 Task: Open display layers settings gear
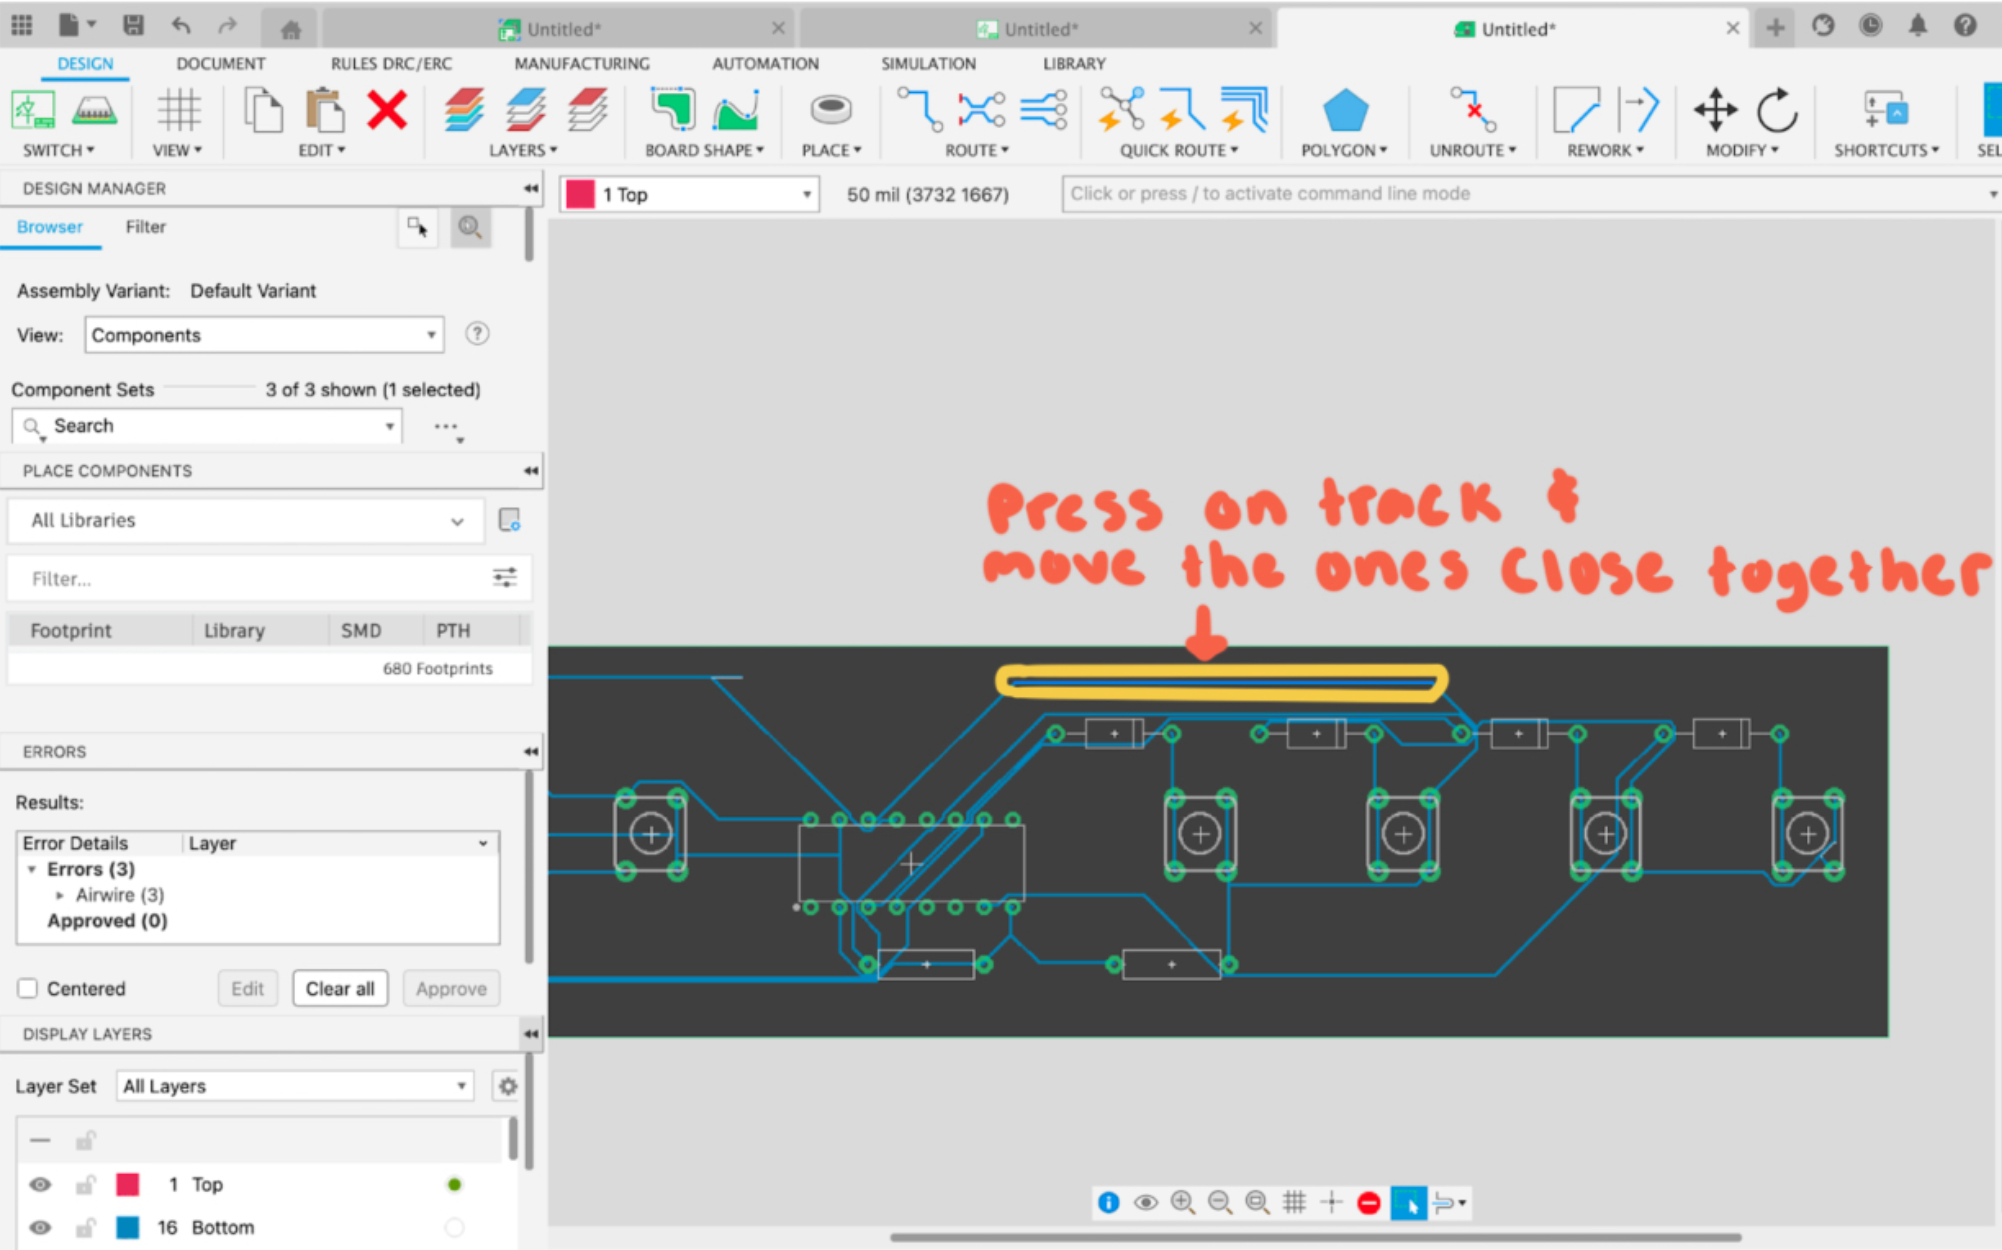[508, 1086]
